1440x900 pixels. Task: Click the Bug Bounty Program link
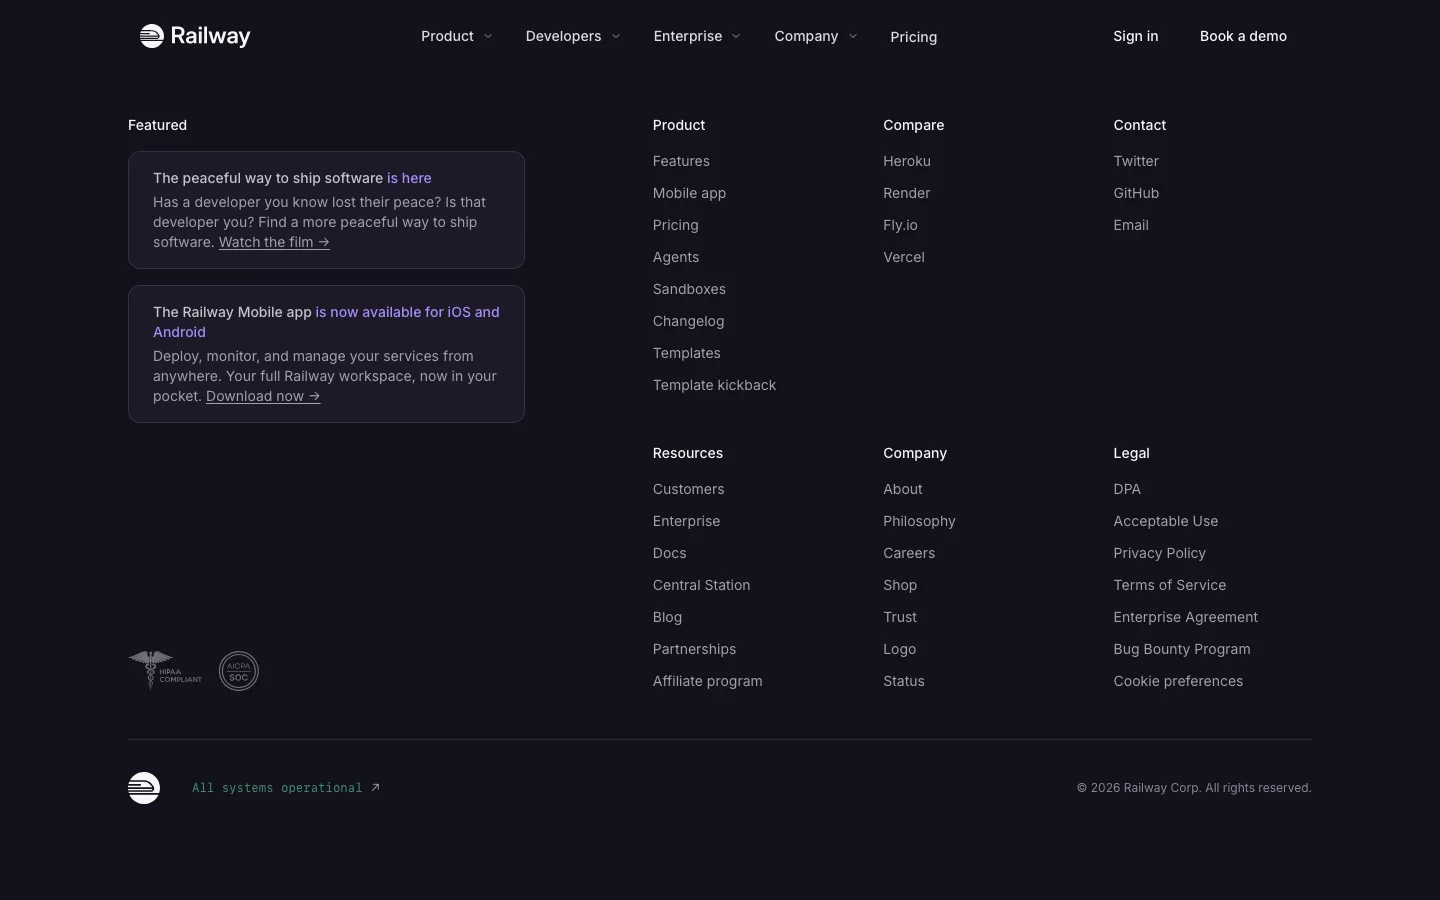coord(1181,649)
